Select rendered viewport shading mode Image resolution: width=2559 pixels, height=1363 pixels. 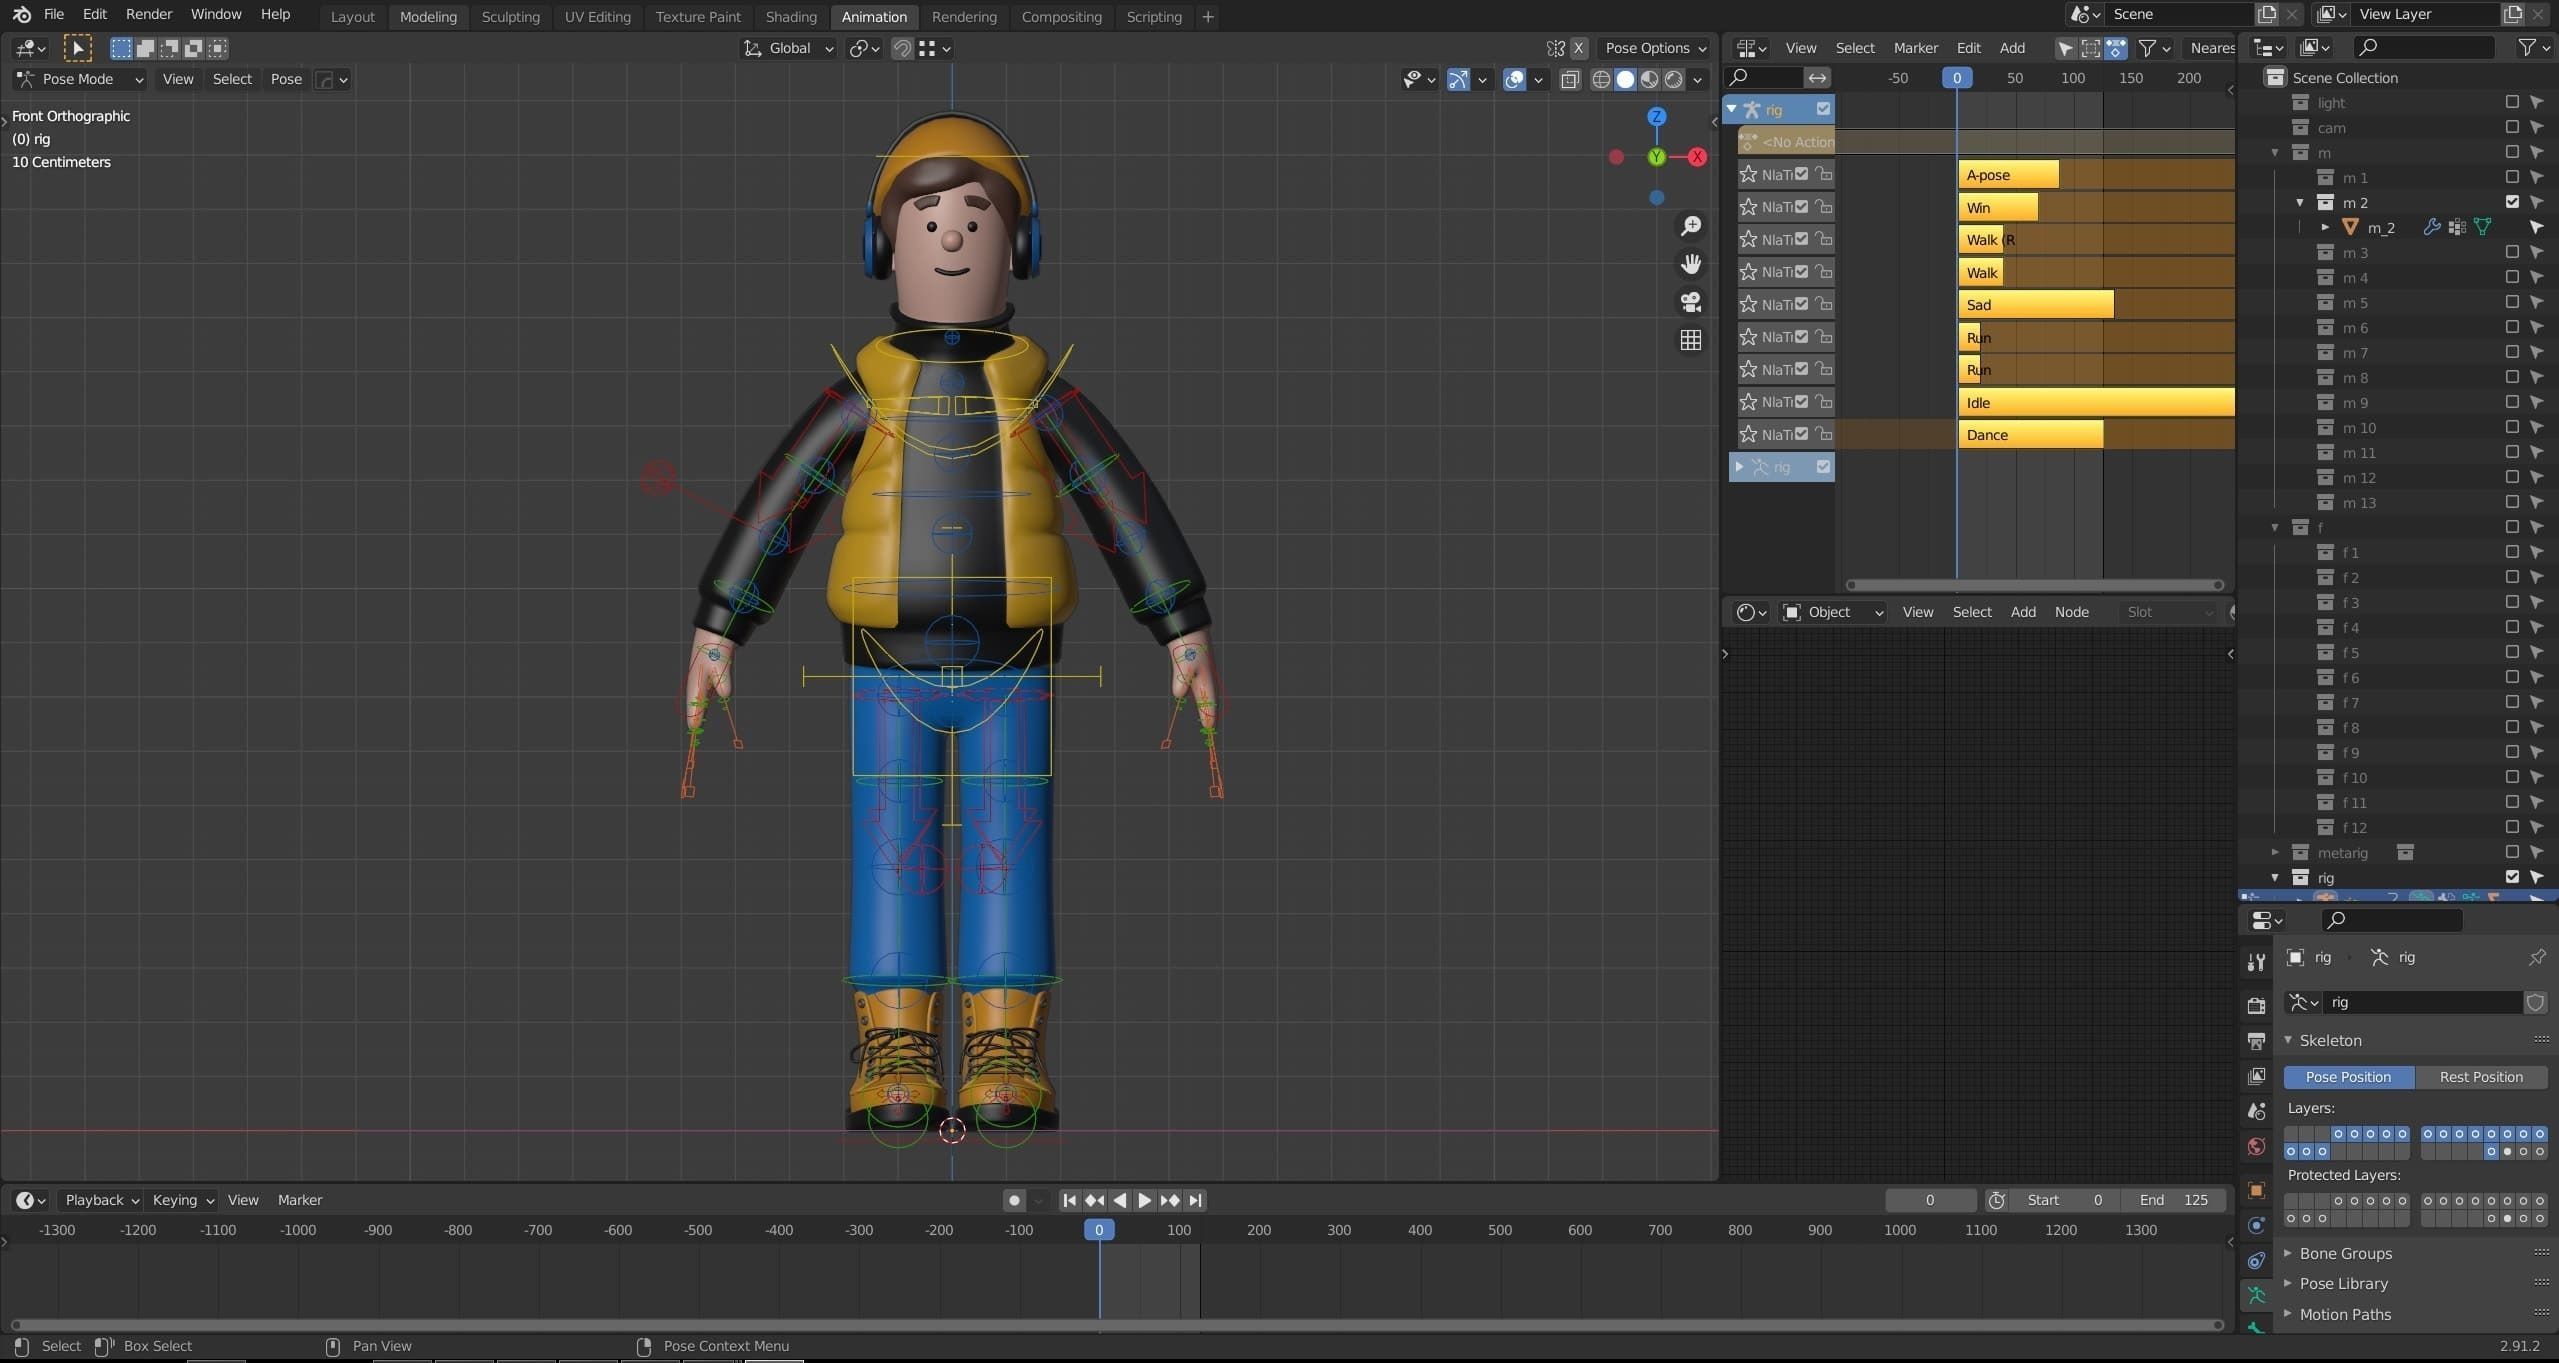pos(1673,79)
